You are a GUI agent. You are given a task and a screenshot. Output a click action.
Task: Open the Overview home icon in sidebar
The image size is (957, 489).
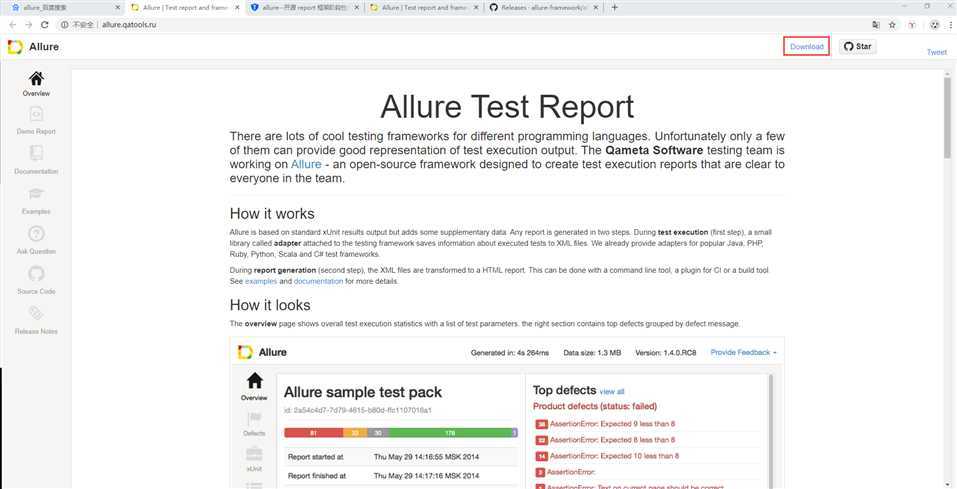36,78
